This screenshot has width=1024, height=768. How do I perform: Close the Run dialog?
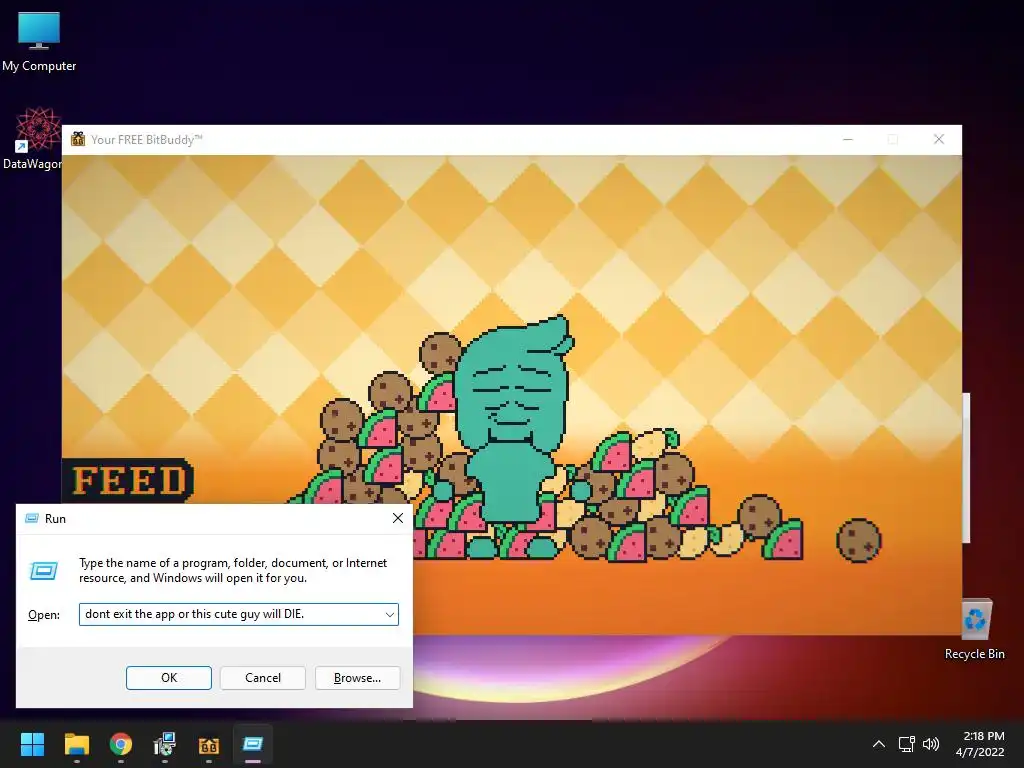click(x=397, y=518)
